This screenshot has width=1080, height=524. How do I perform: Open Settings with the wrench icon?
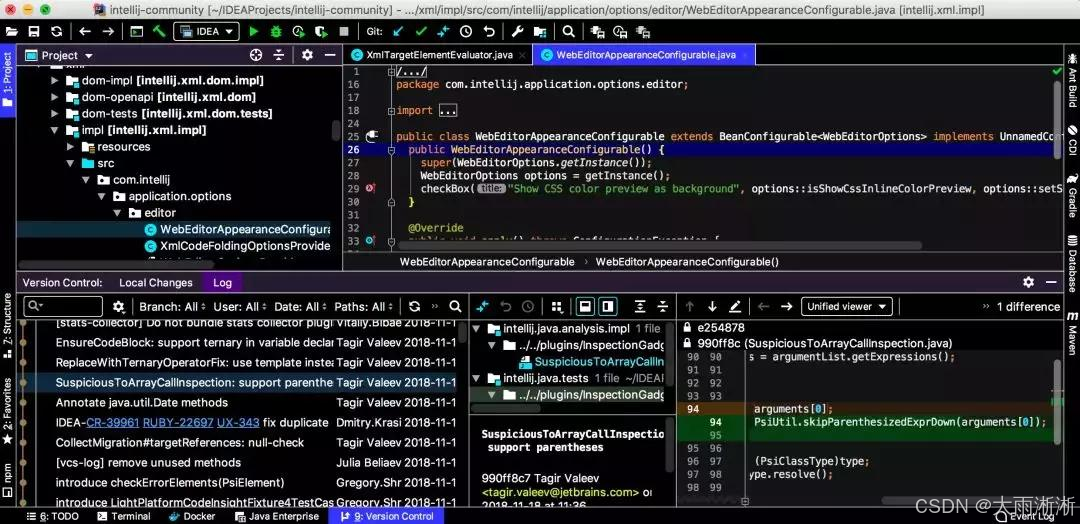(517, 32)
